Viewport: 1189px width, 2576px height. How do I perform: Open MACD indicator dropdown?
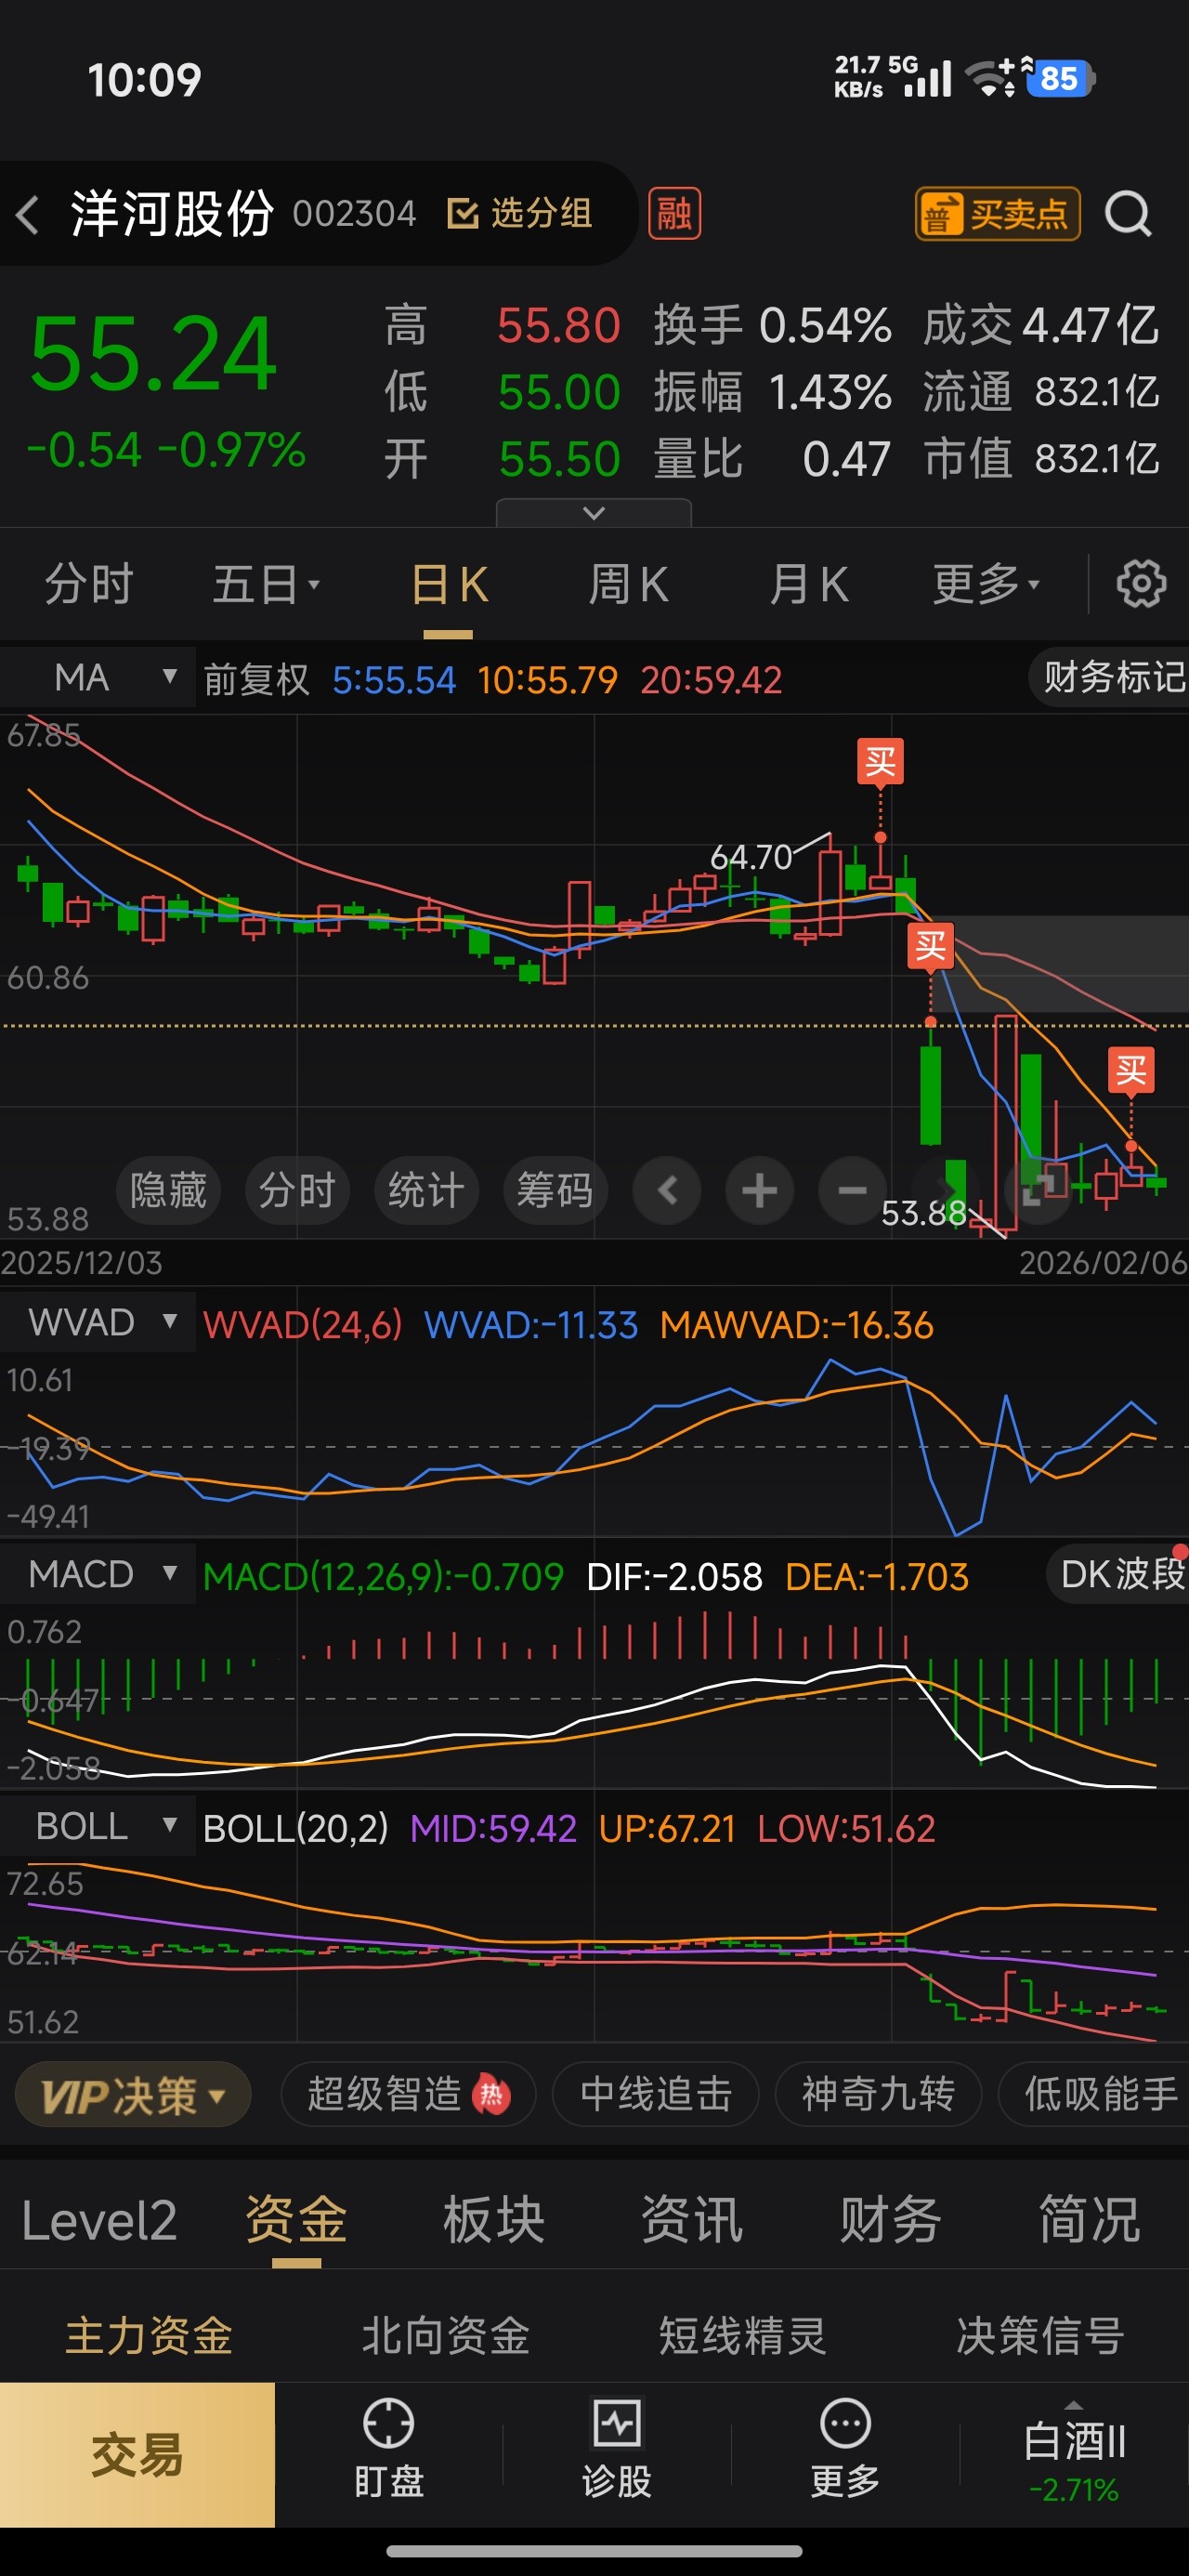click(x=98, y=1574)
